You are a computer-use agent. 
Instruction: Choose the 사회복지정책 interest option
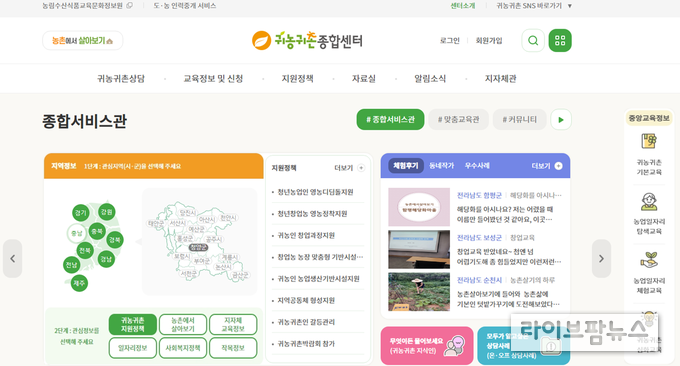(183, 348)
